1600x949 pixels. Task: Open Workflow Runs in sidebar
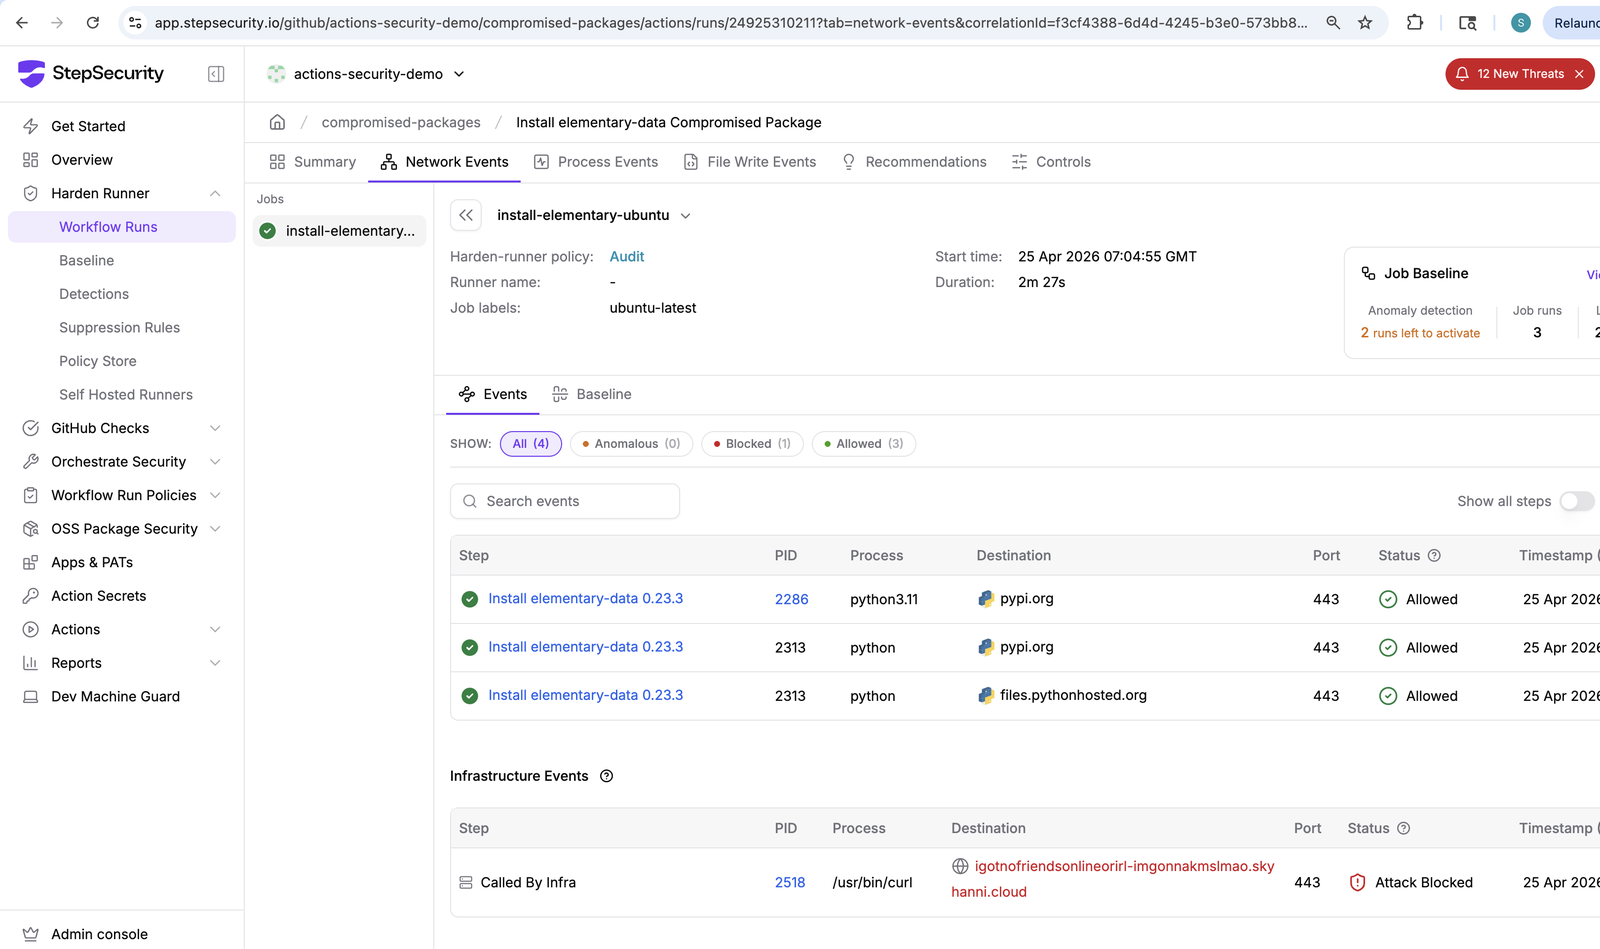122,227
